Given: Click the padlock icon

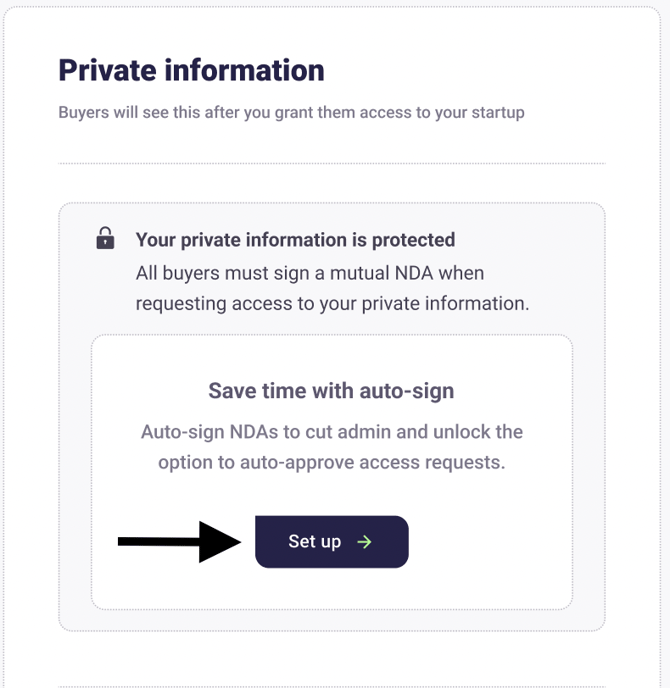Looking at the screenshot, I should [105, 239].
